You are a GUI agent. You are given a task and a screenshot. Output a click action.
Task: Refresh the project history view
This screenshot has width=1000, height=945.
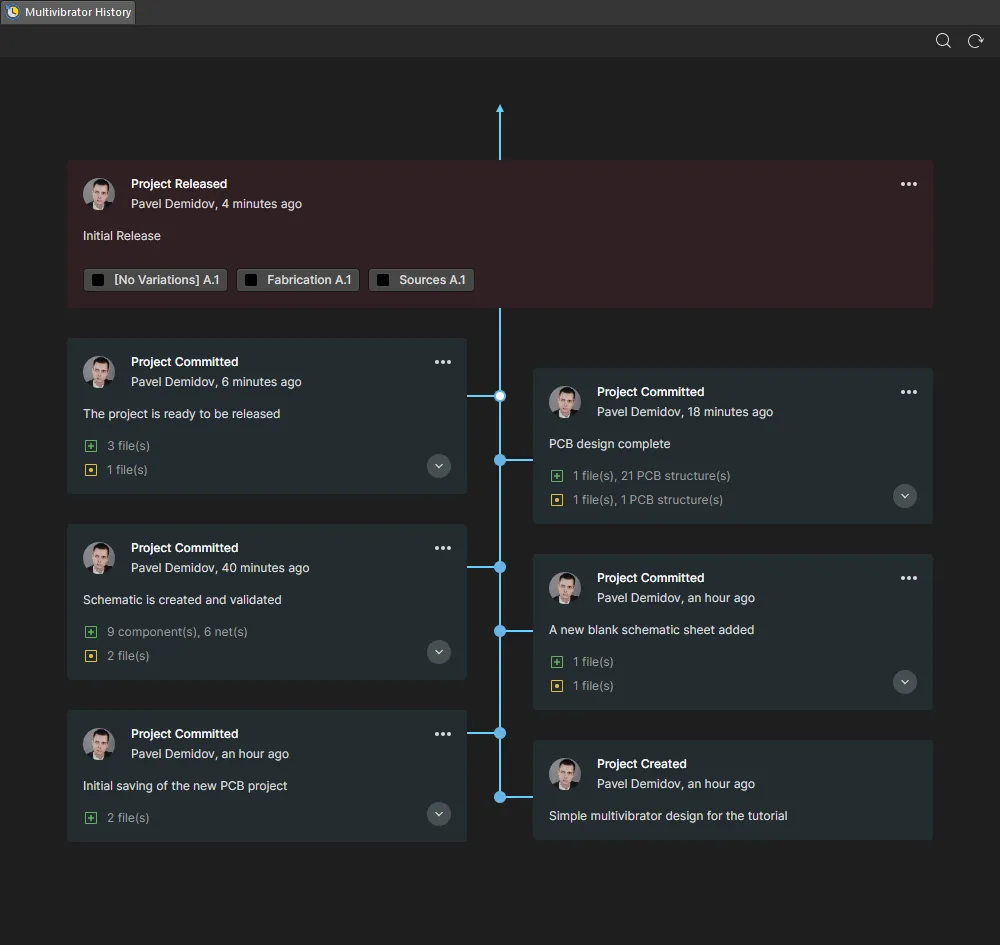pos(975,41)
